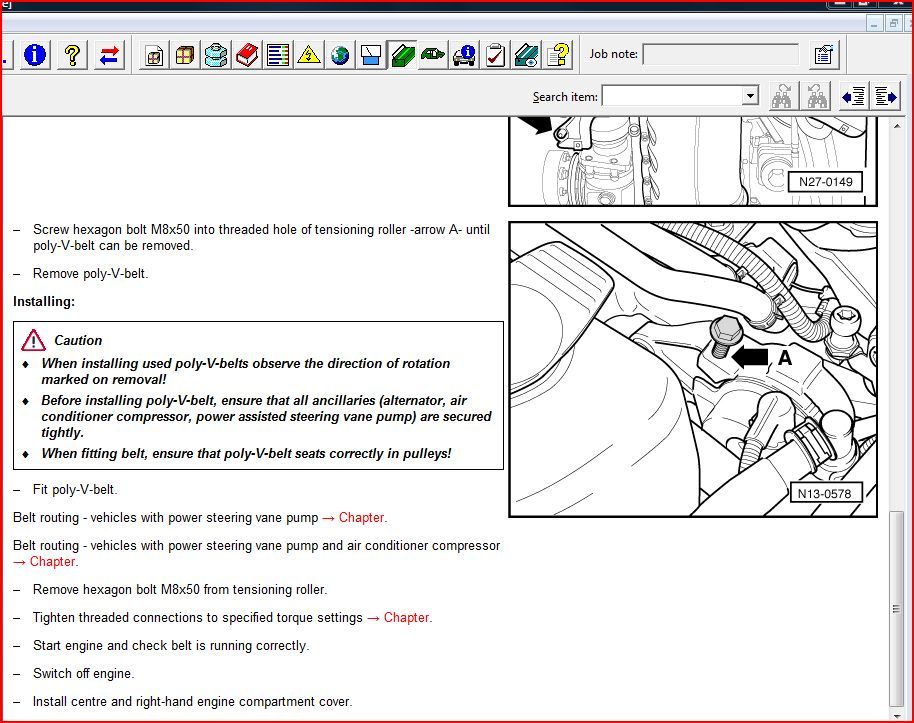The height and width of the screenshot is (723, 914).
Task: Click 'Start engine and check belt is running correctly.'
Action: pyautogui.click(x=171, y=646)
